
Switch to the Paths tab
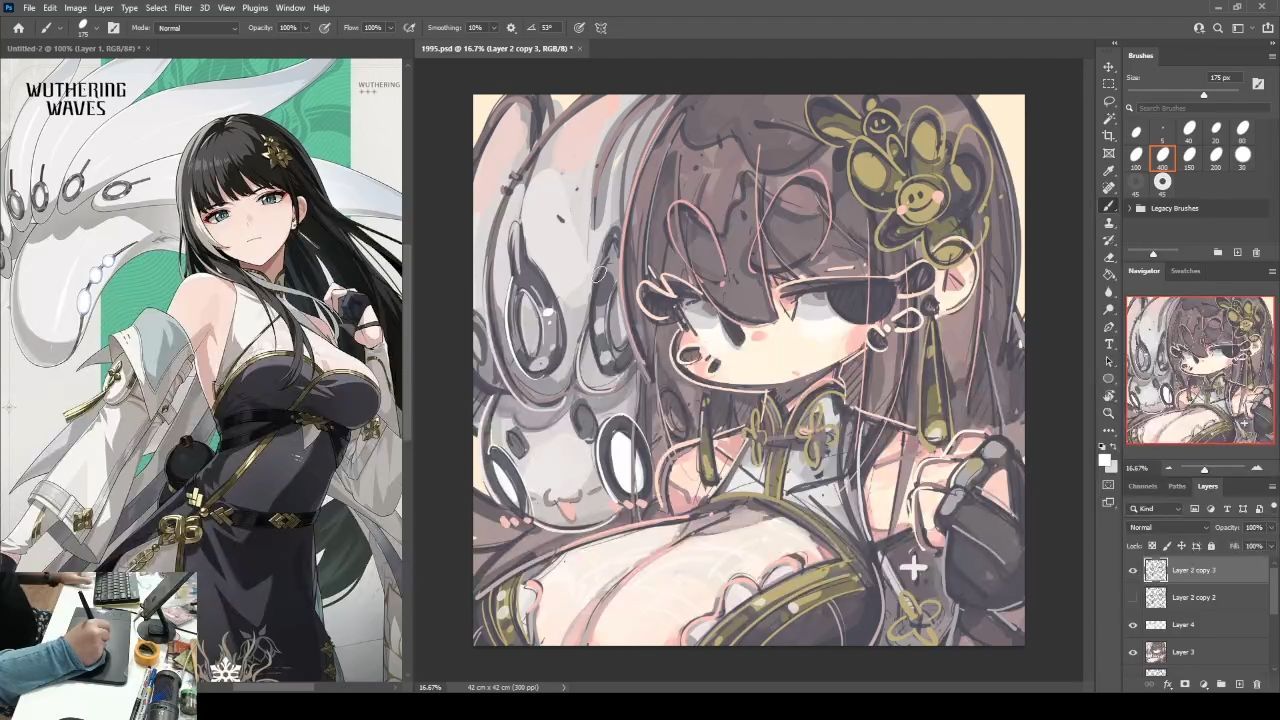click(1177, 487)
